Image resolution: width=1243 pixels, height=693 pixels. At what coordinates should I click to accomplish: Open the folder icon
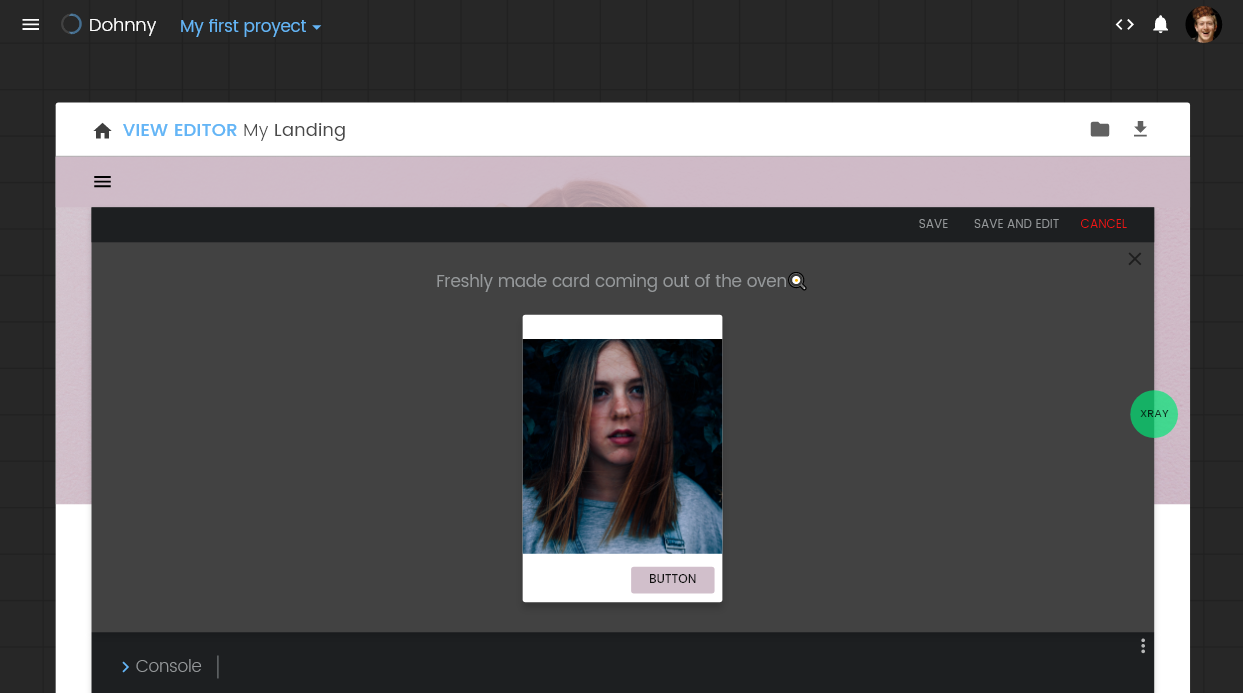click(x=1100, y=129)
